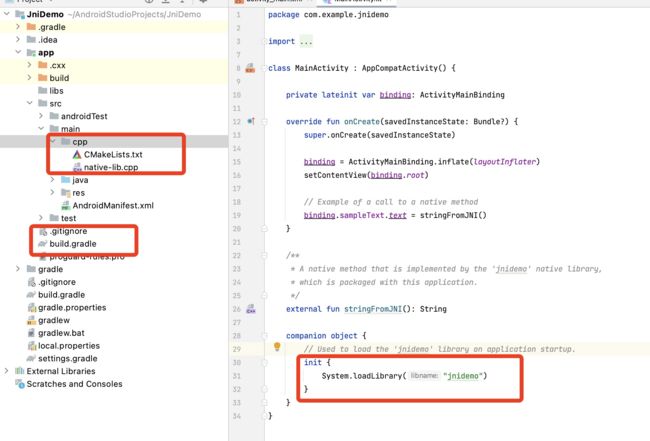Select .gitignore under the app module
Screen dimensions: 650x441
pos(114,231)
